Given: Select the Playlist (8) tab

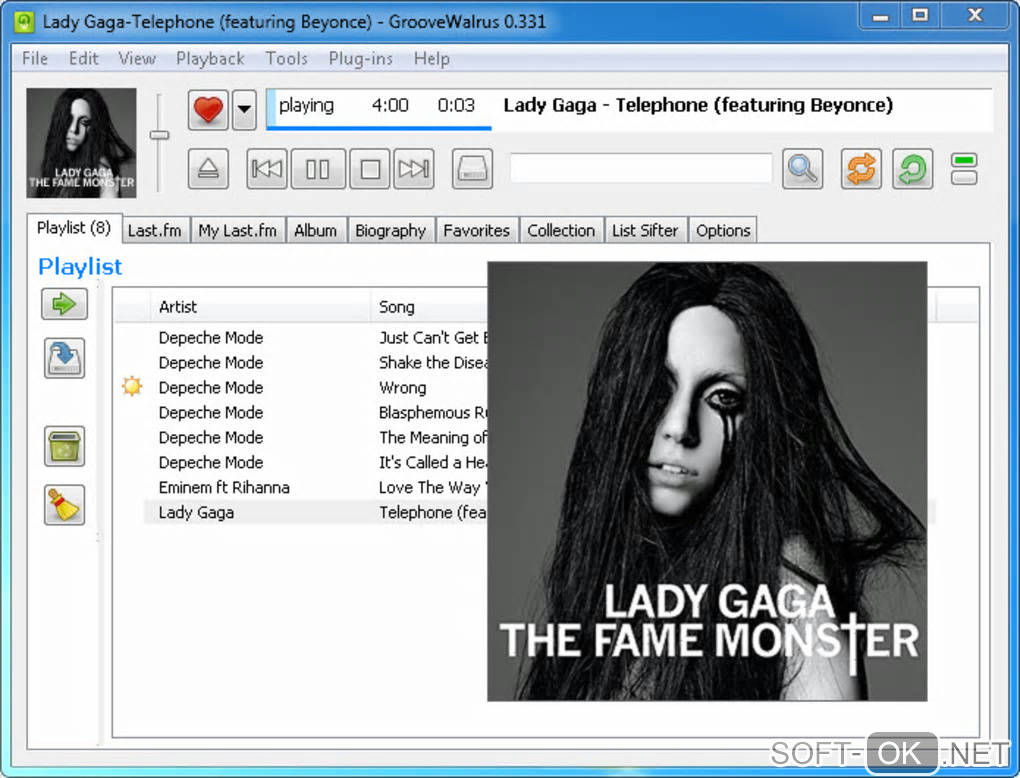Looking at the screenshot, I should coord(74,228).
